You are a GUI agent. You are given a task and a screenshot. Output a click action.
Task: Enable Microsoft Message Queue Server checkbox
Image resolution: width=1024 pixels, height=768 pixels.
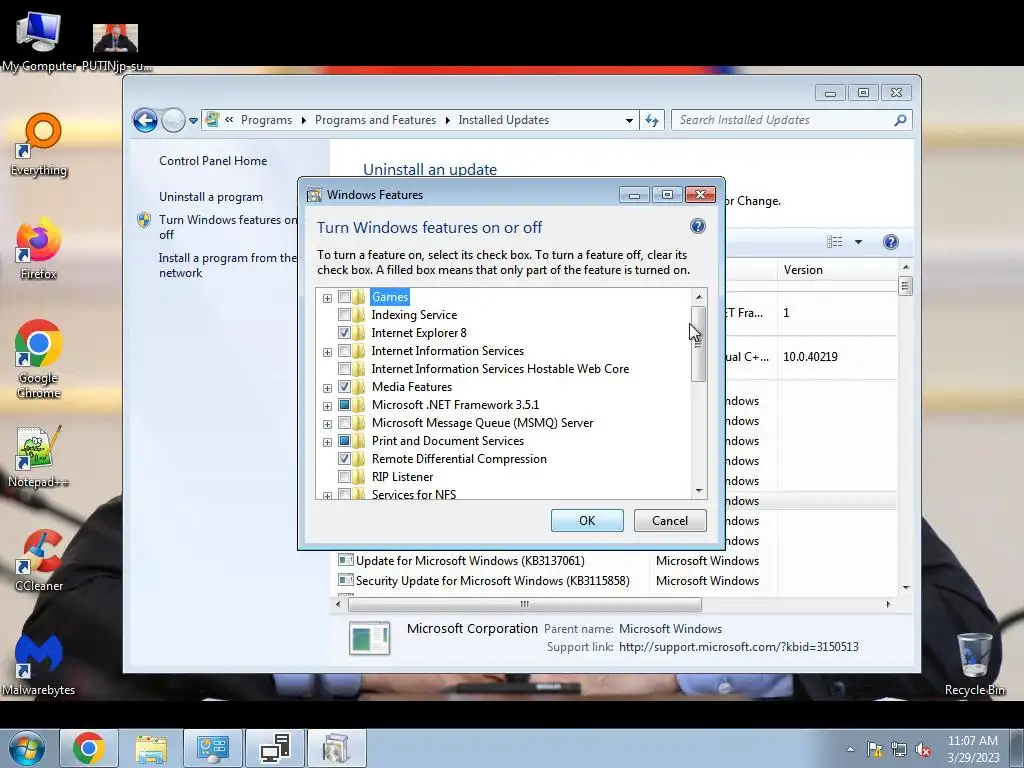[x=344, y=423]
